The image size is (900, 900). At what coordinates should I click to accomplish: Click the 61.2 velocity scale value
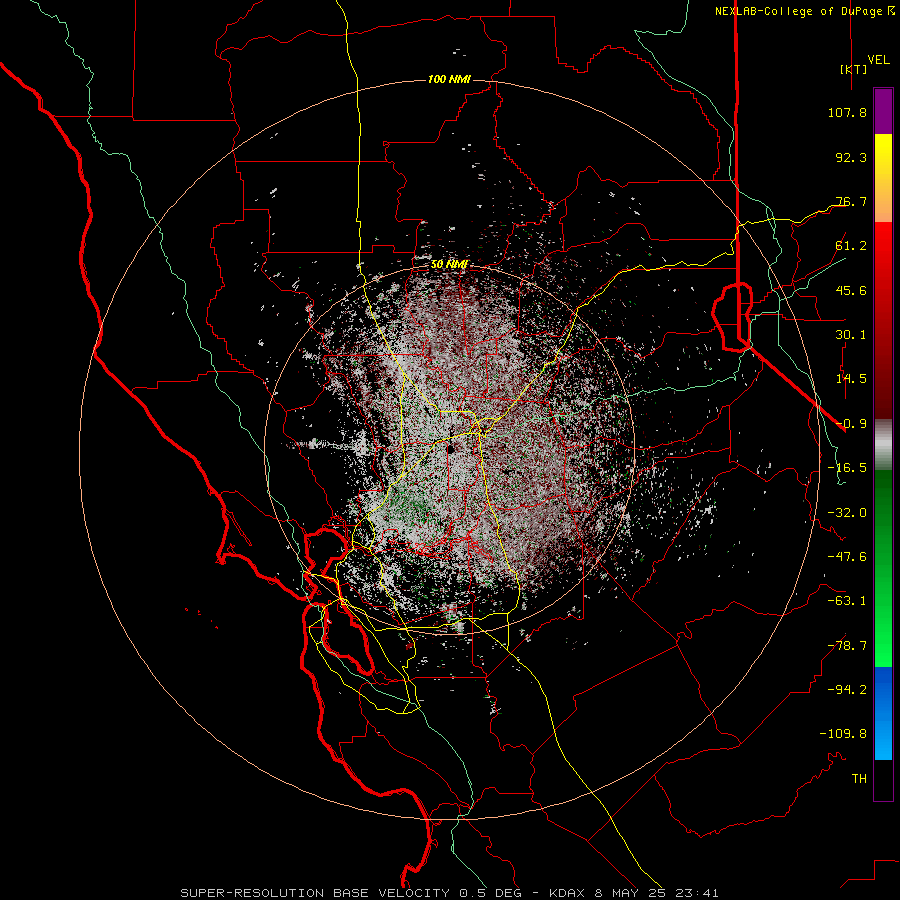click(x=851, y=246)
